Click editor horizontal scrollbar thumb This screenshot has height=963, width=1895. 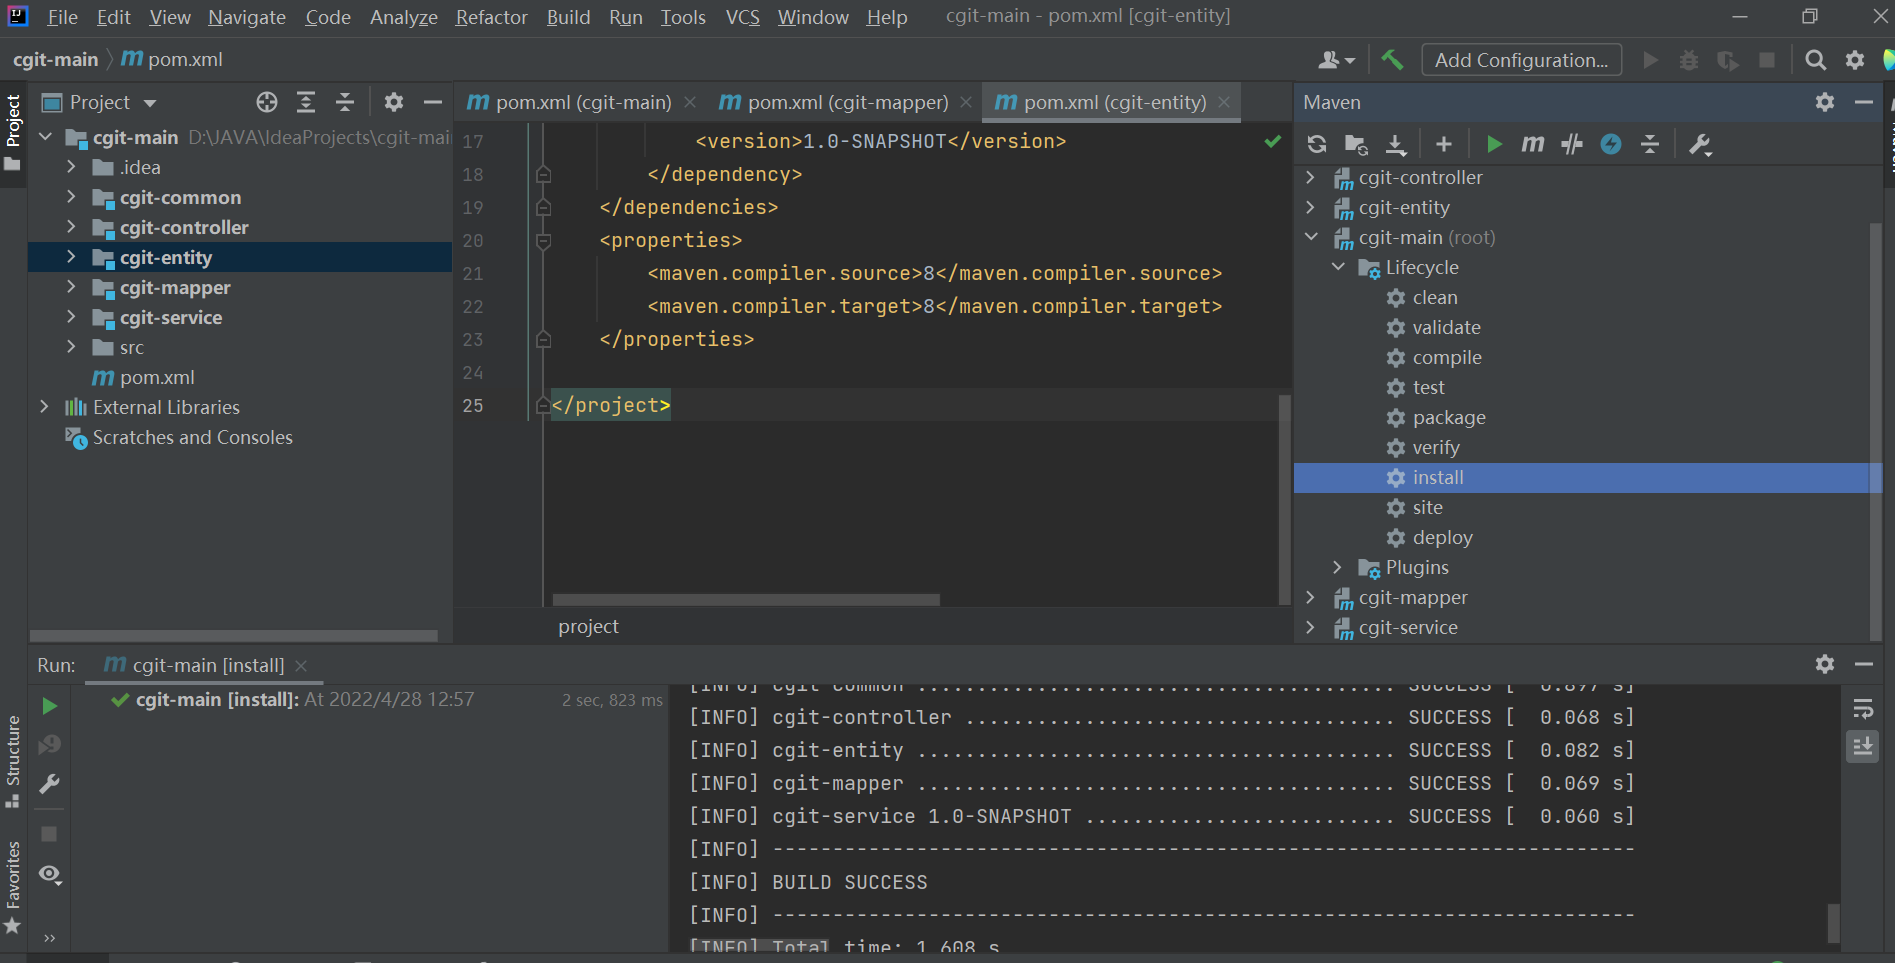(746, 600)
